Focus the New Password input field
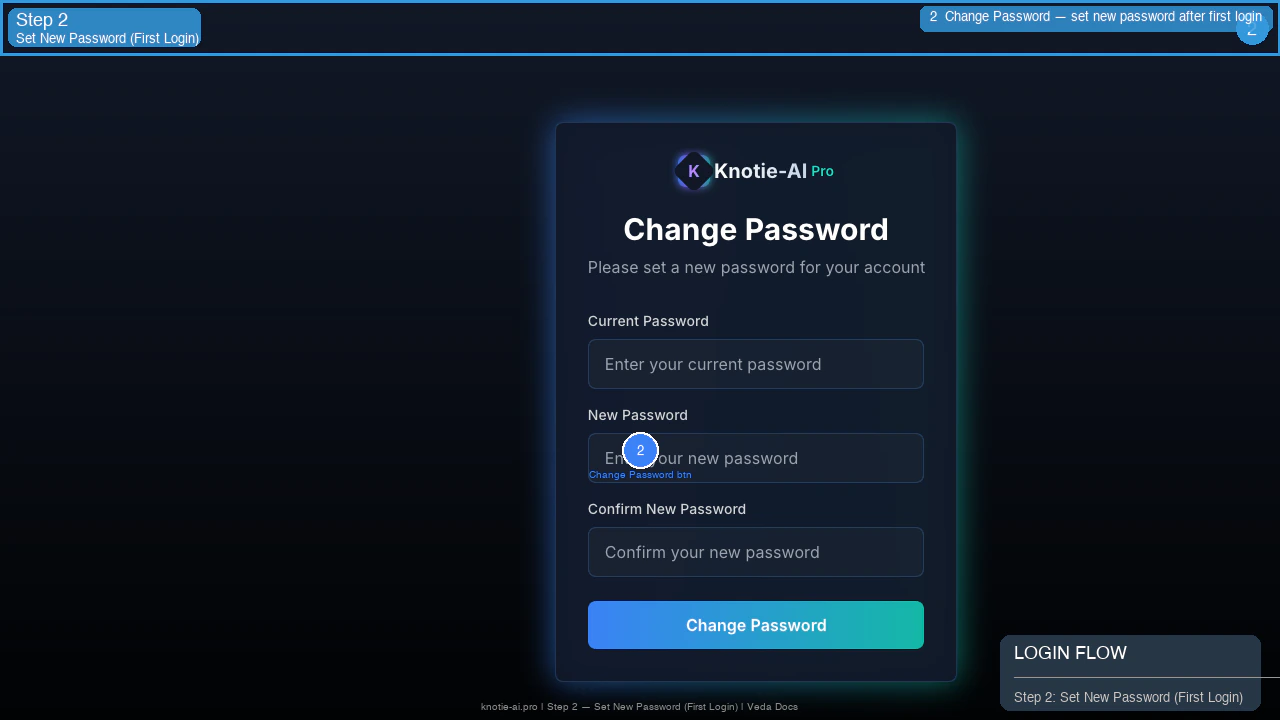The height and width of the screenshot is (720, 1280). tap(756, 458)
